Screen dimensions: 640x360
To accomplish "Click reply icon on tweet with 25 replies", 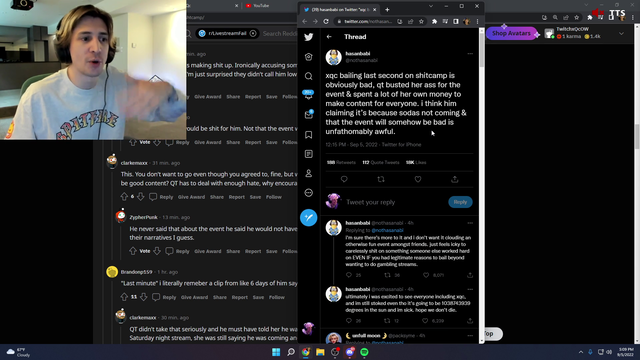I will [x=349, y=275].
